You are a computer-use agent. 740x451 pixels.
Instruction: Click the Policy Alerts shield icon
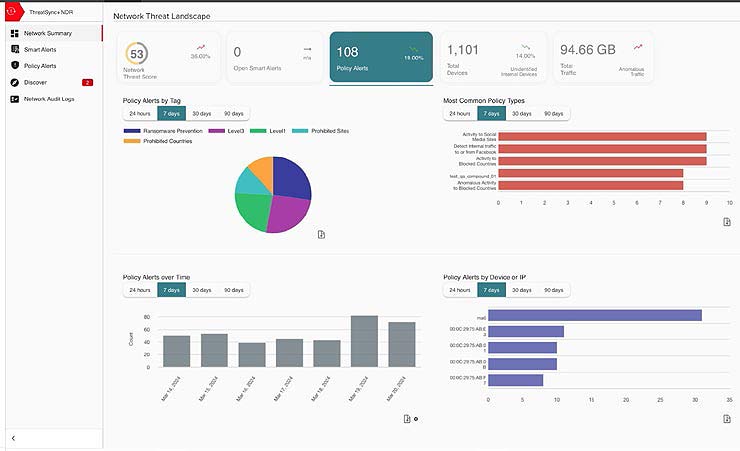tap(15, 65)
